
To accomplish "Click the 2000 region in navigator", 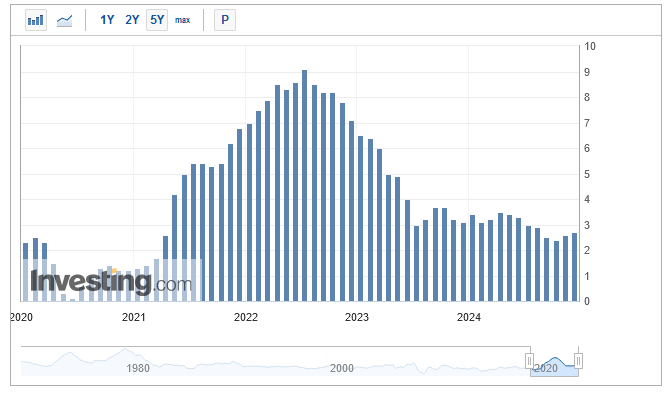I will tap(342, 368).
